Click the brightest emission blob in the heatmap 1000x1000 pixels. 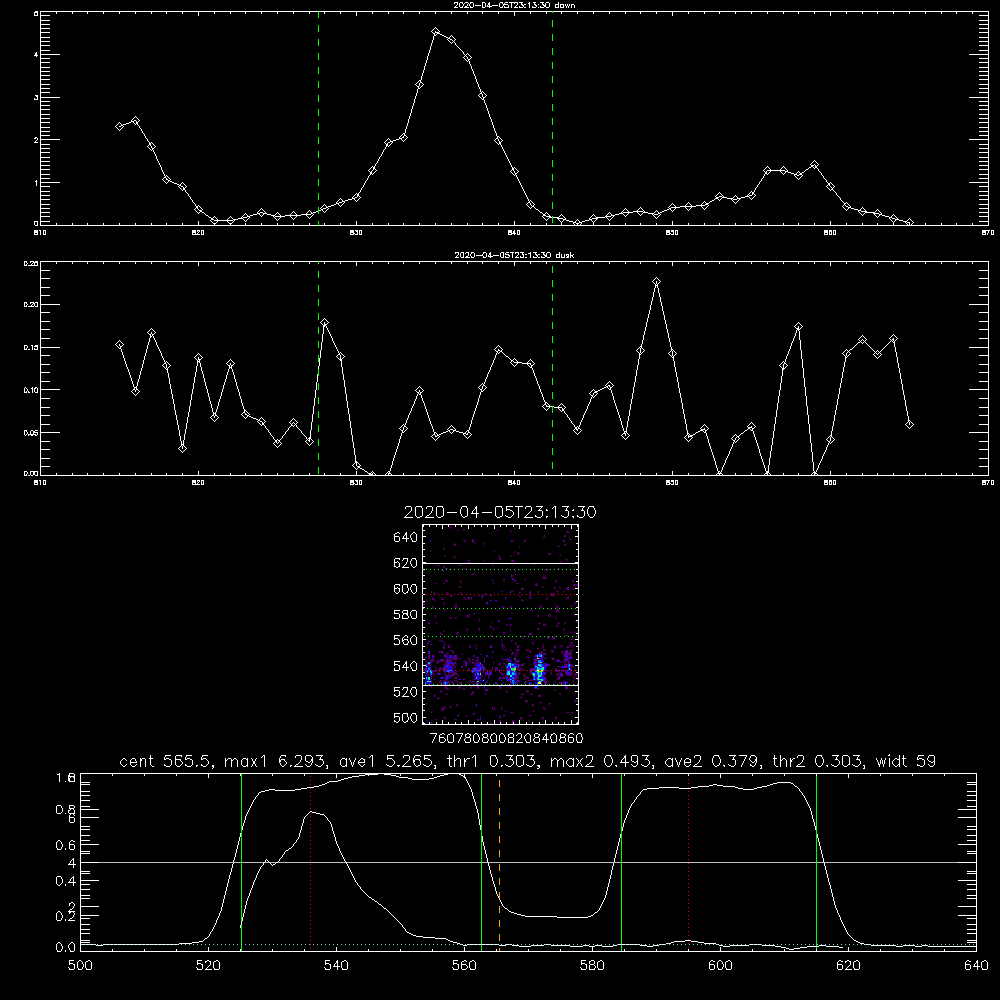pos(540,670)
